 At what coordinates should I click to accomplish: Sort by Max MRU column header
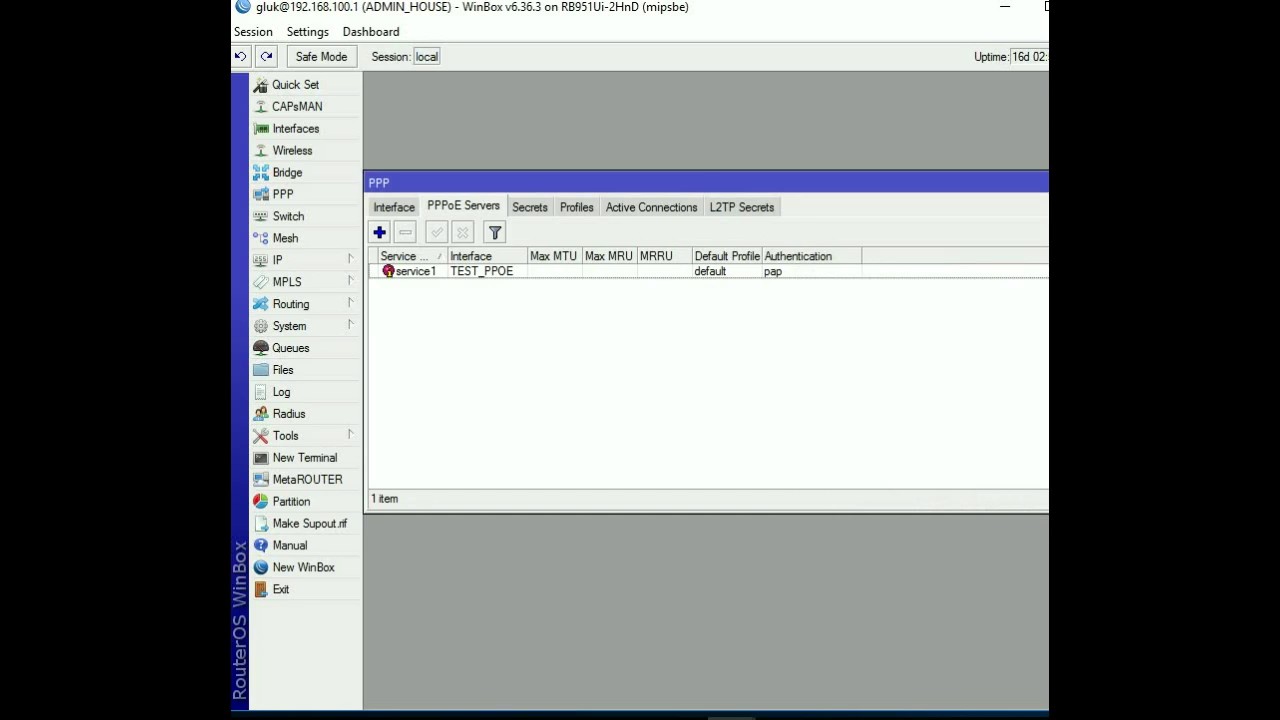[610, 257]
